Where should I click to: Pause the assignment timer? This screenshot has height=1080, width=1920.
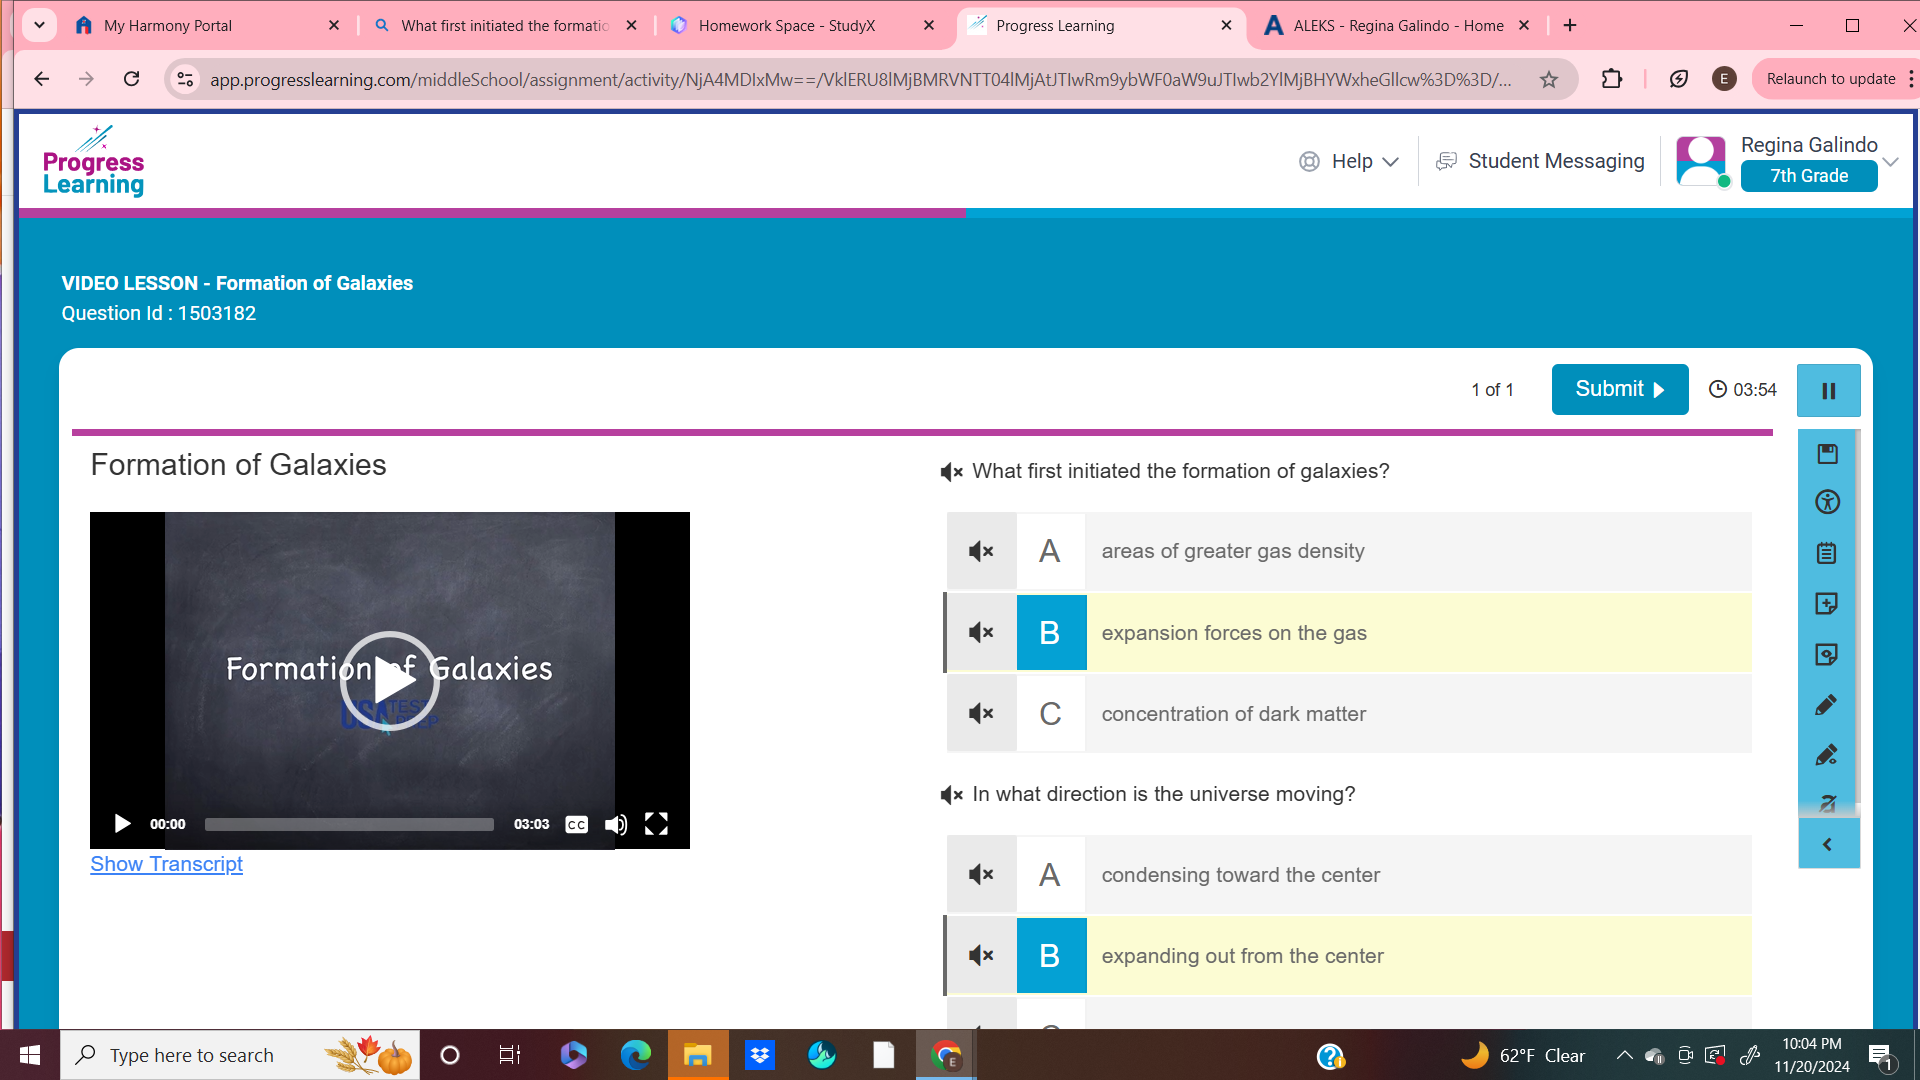click(x=1828, y=390)
